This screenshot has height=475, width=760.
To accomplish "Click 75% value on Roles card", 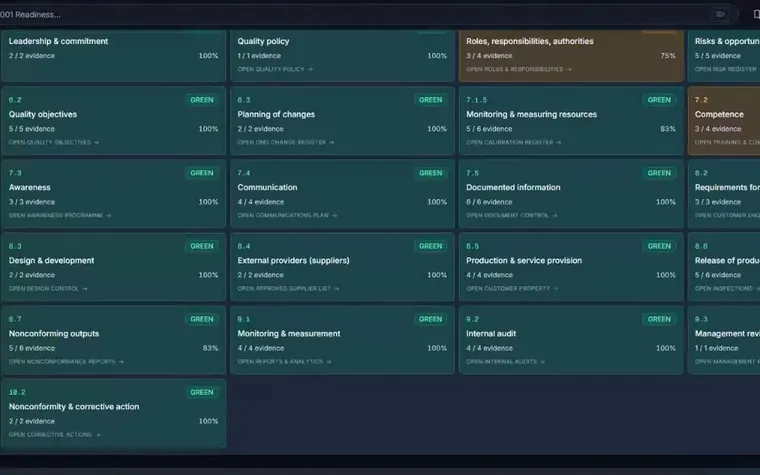I will point(668,56).
